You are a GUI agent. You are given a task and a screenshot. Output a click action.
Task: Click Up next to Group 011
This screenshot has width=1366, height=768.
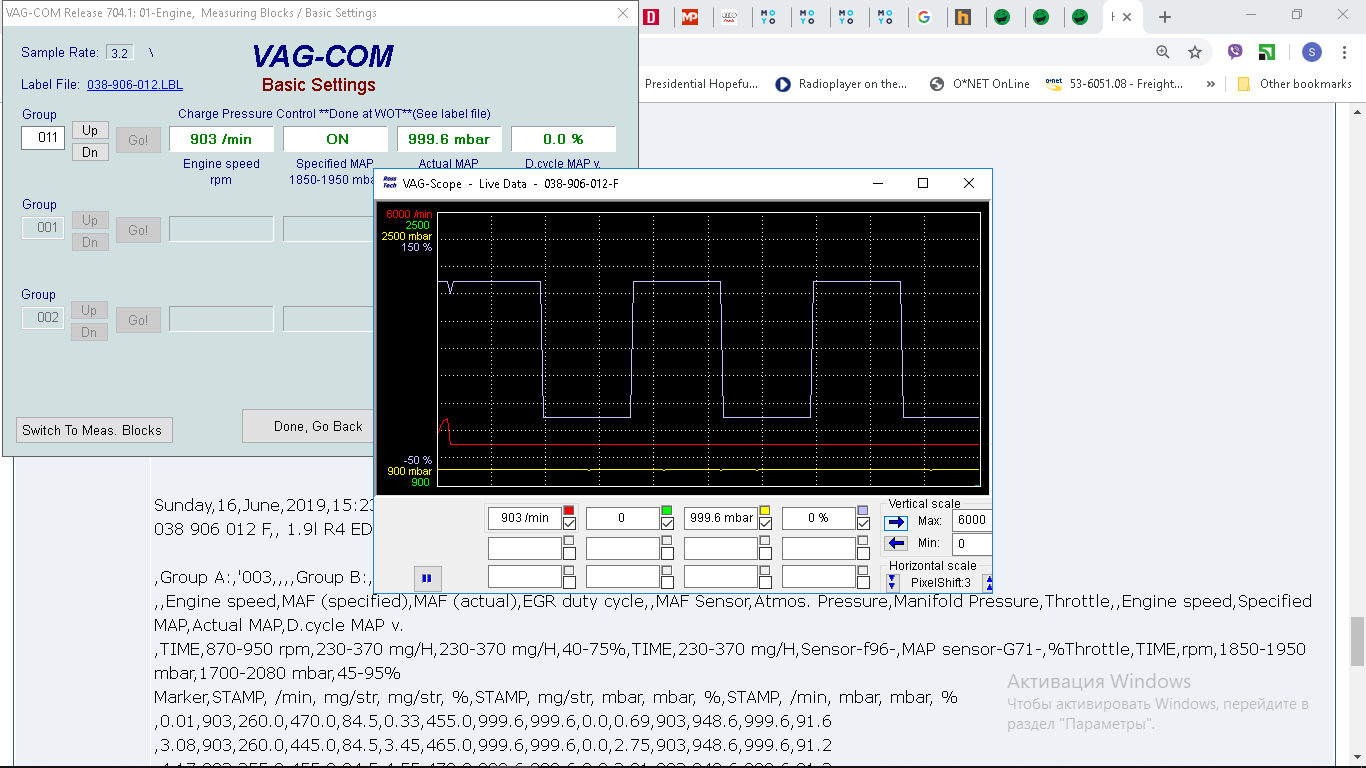click(x=90, y=130)
